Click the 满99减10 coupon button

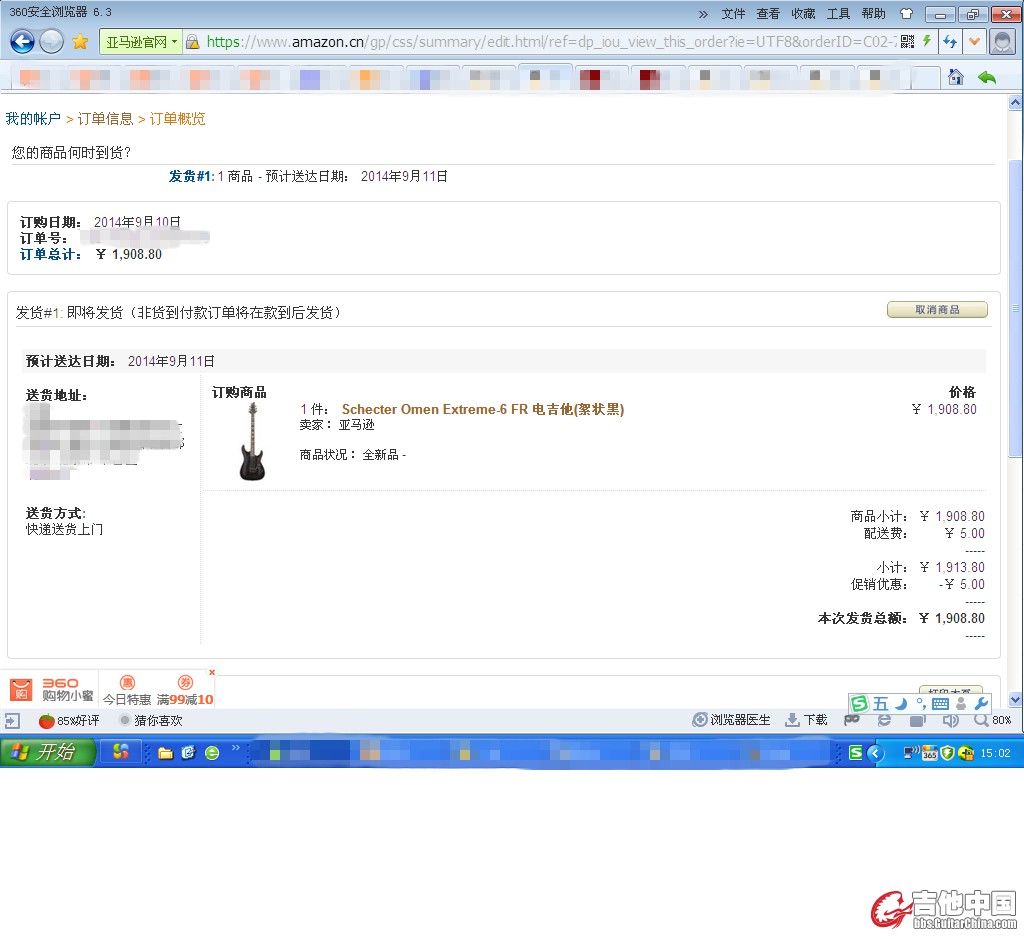[185, 692]
